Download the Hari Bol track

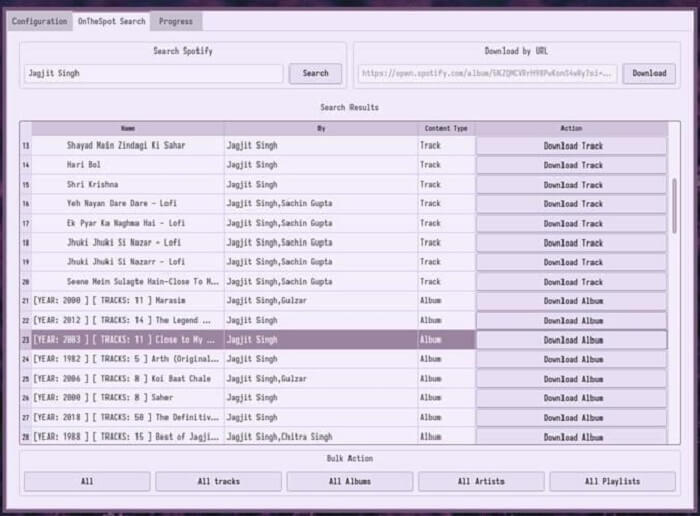[x=572, y=165]
